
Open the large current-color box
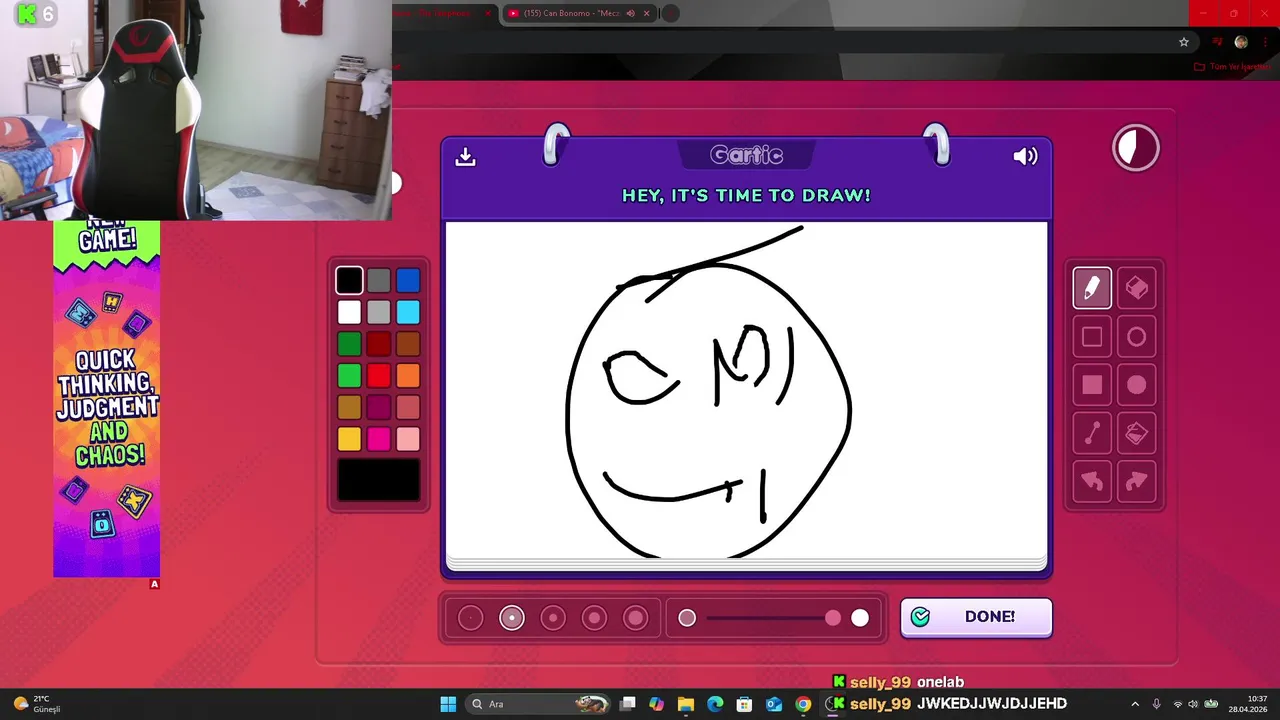click(x=378, y=480)
